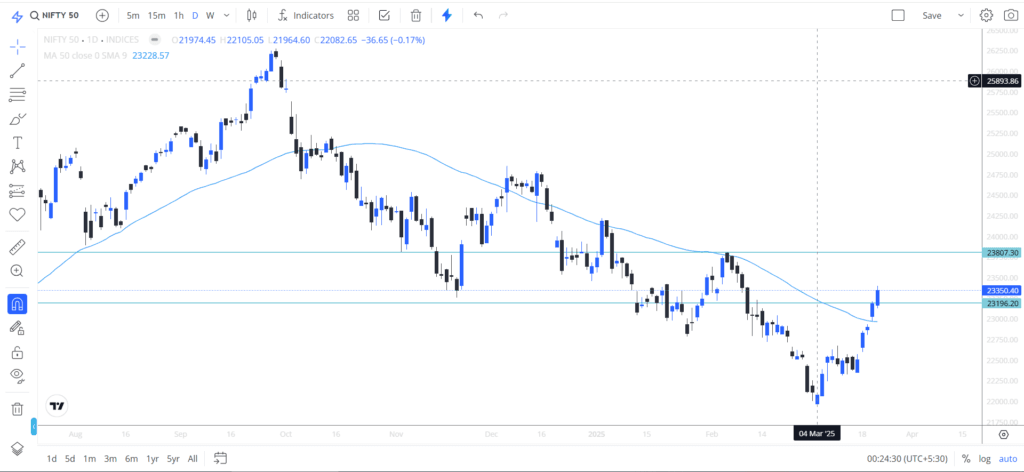Click the app logo at top left

point(17,16)
